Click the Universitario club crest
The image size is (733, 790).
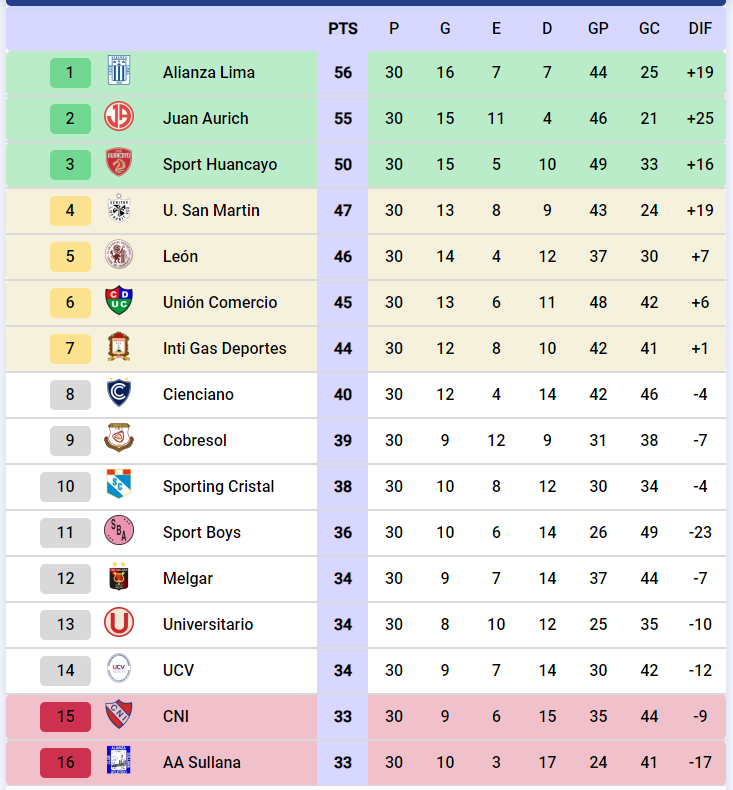[119, 624]
